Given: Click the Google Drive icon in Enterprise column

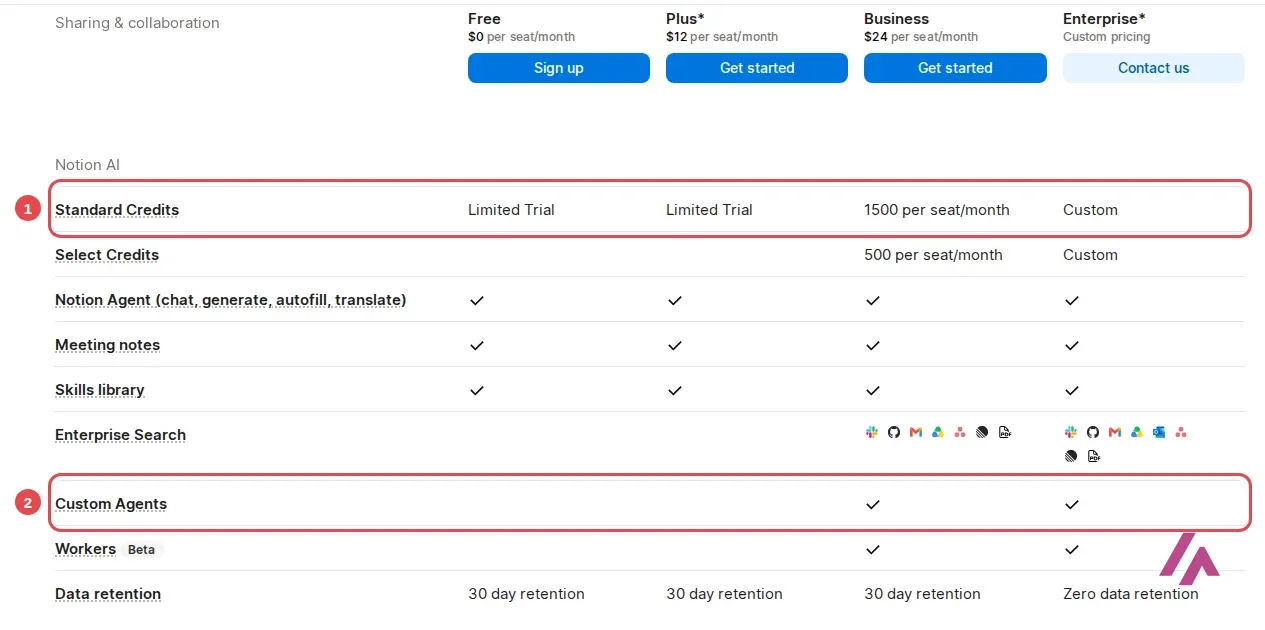Looking at the screenshot, I should pyautogui.click(x=1137, y=432).
